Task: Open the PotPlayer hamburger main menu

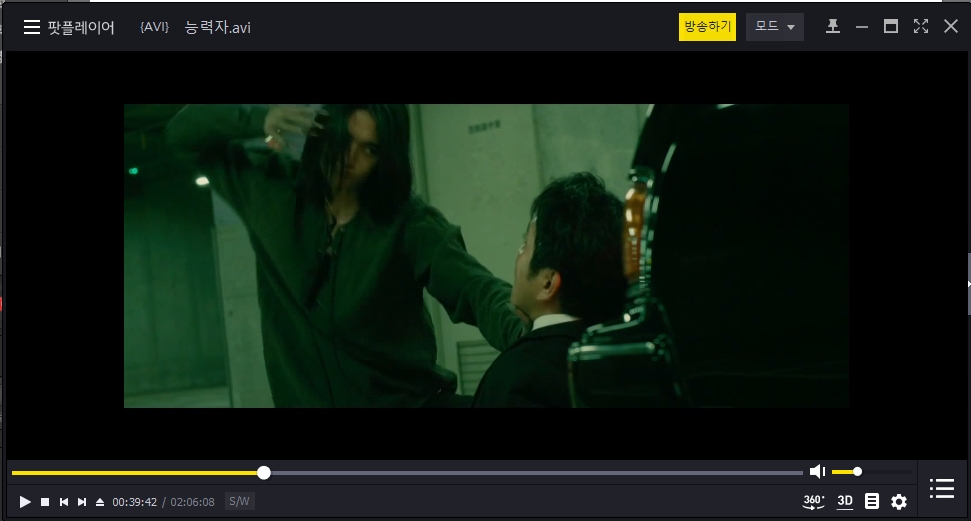Action: click(x=32, y=27)
